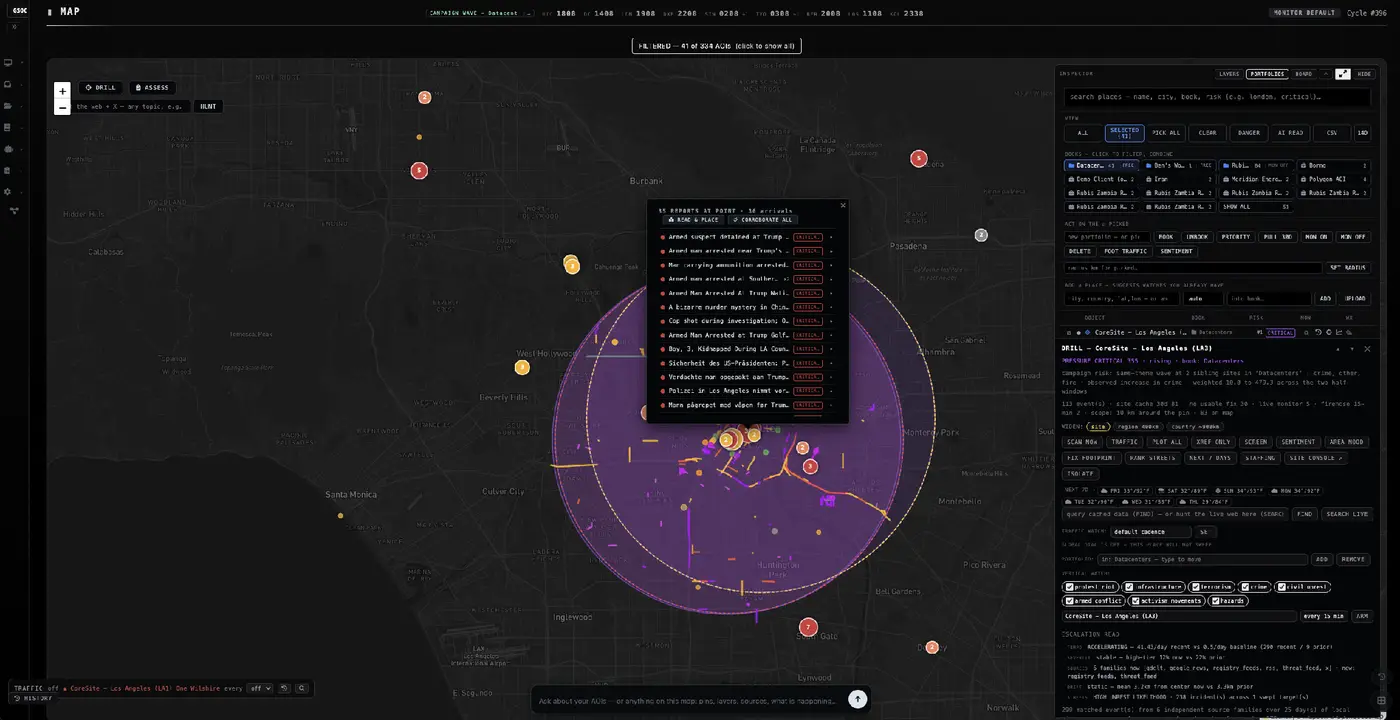Click the node-graph icon in the left sidebar

pyautogui.click(x=14, y=211)
